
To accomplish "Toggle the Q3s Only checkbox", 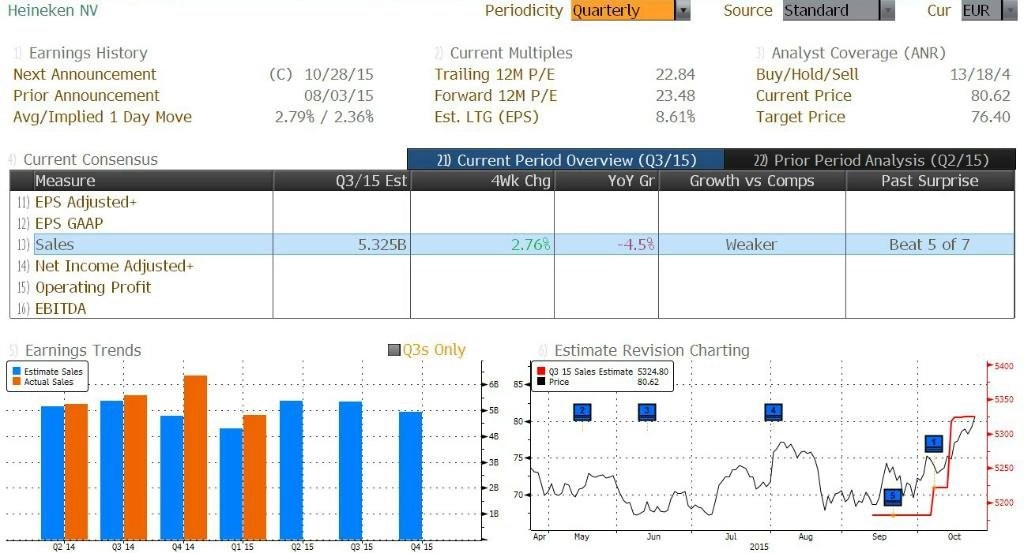I will [x=394, y=351].
